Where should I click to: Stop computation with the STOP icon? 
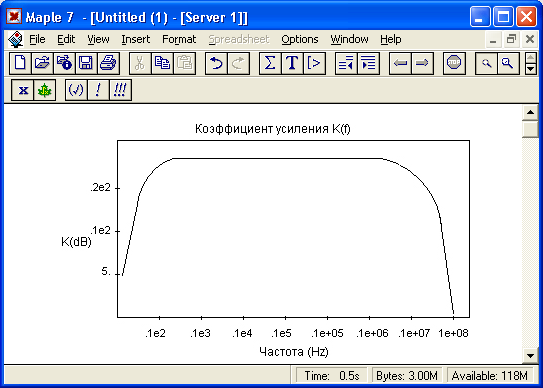tap(454, 63)
